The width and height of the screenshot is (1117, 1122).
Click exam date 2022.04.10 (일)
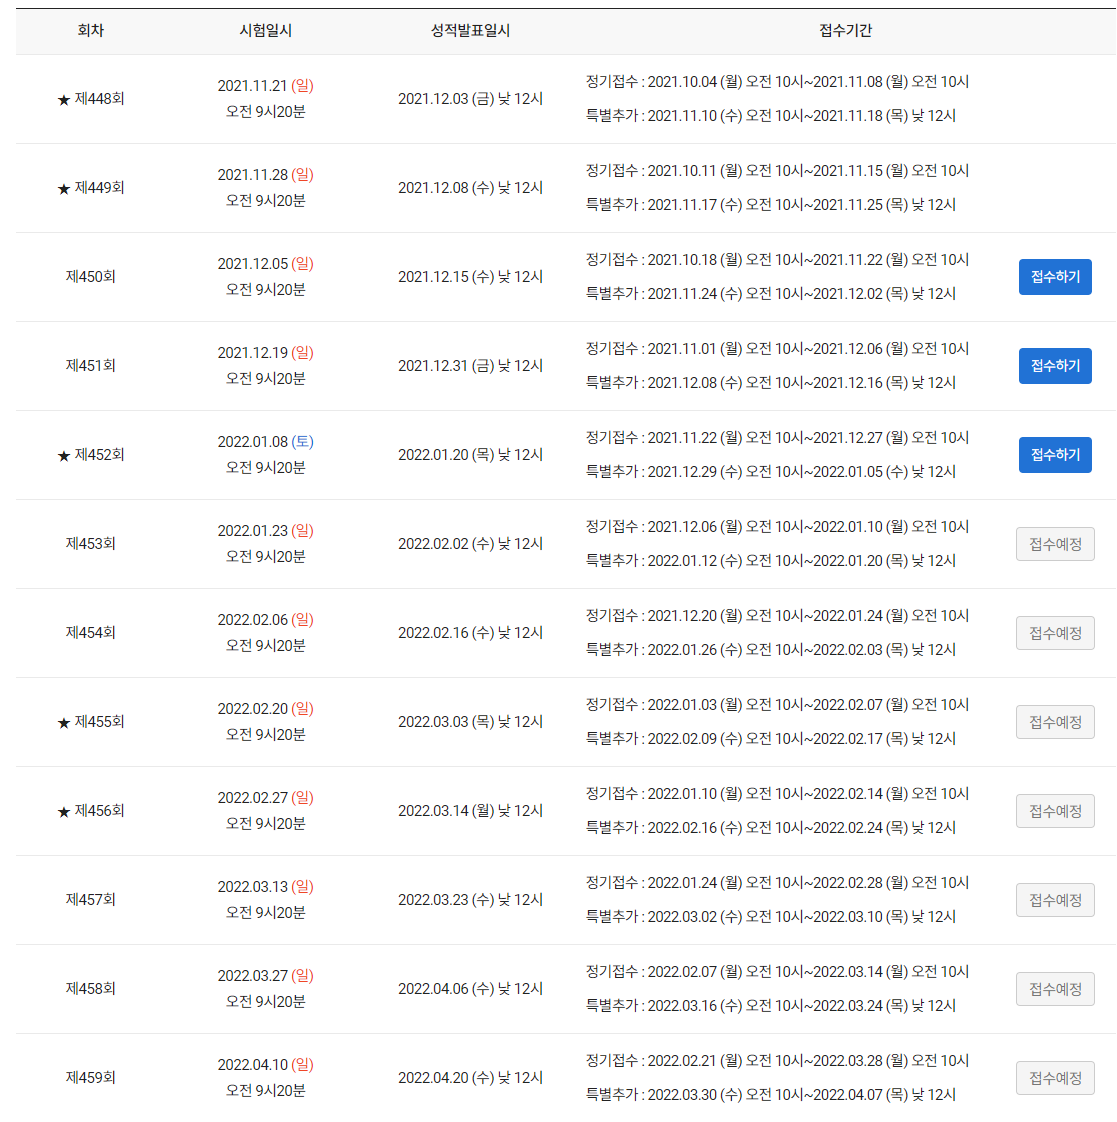click(265, 1065)
